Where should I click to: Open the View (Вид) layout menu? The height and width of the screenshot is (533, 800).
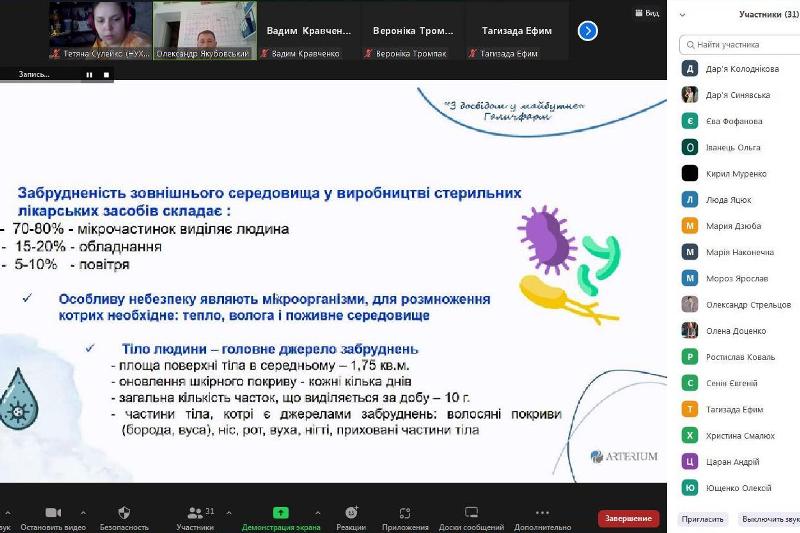coord(647,13)
